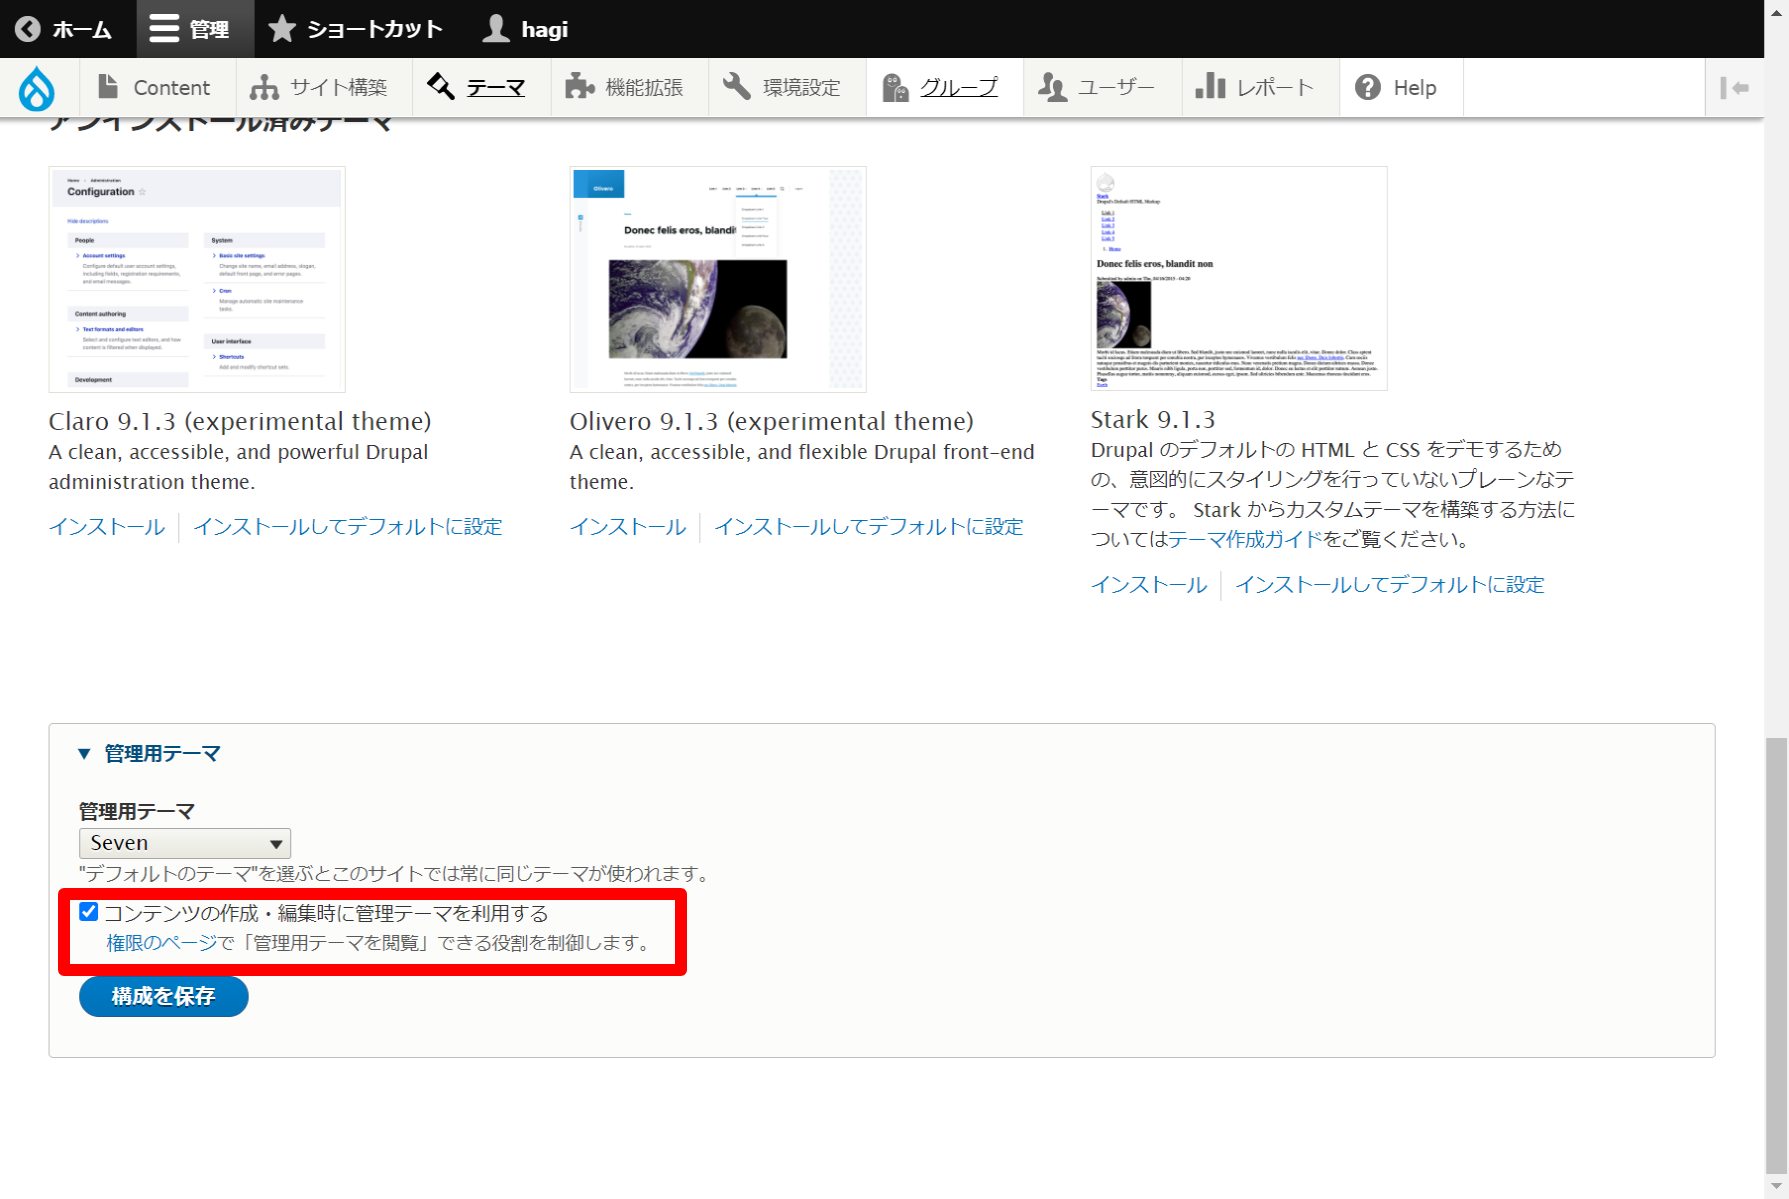Click the page vertical scrollbar thumb

point(1776,955)
